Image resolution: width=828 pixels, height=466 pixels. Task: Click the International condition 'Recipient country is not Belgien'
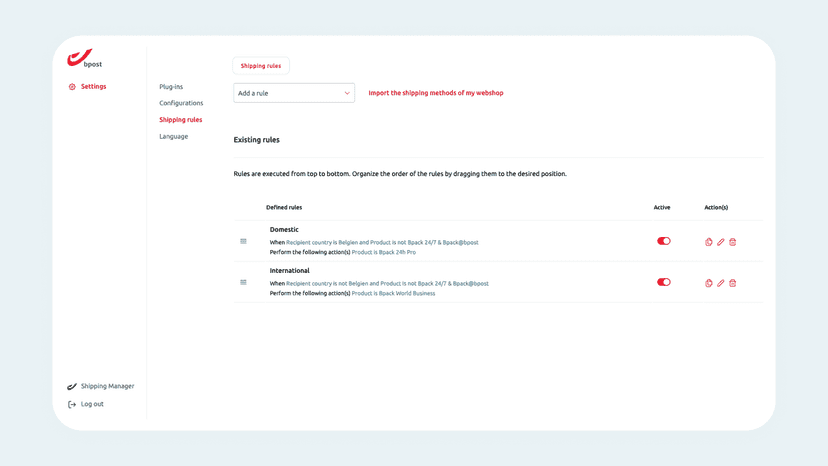327,284
